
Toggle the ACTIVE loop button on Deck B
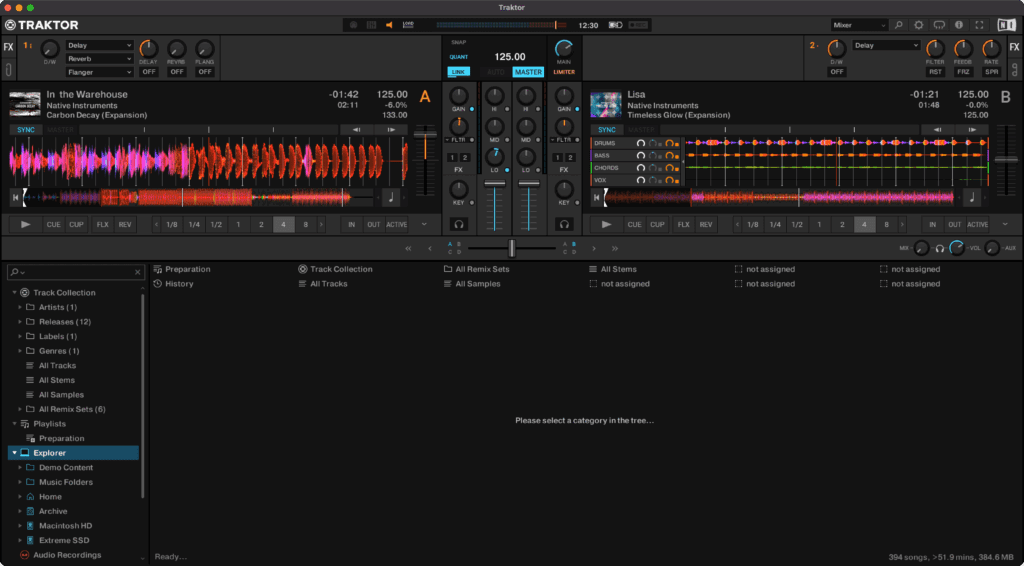977,225
